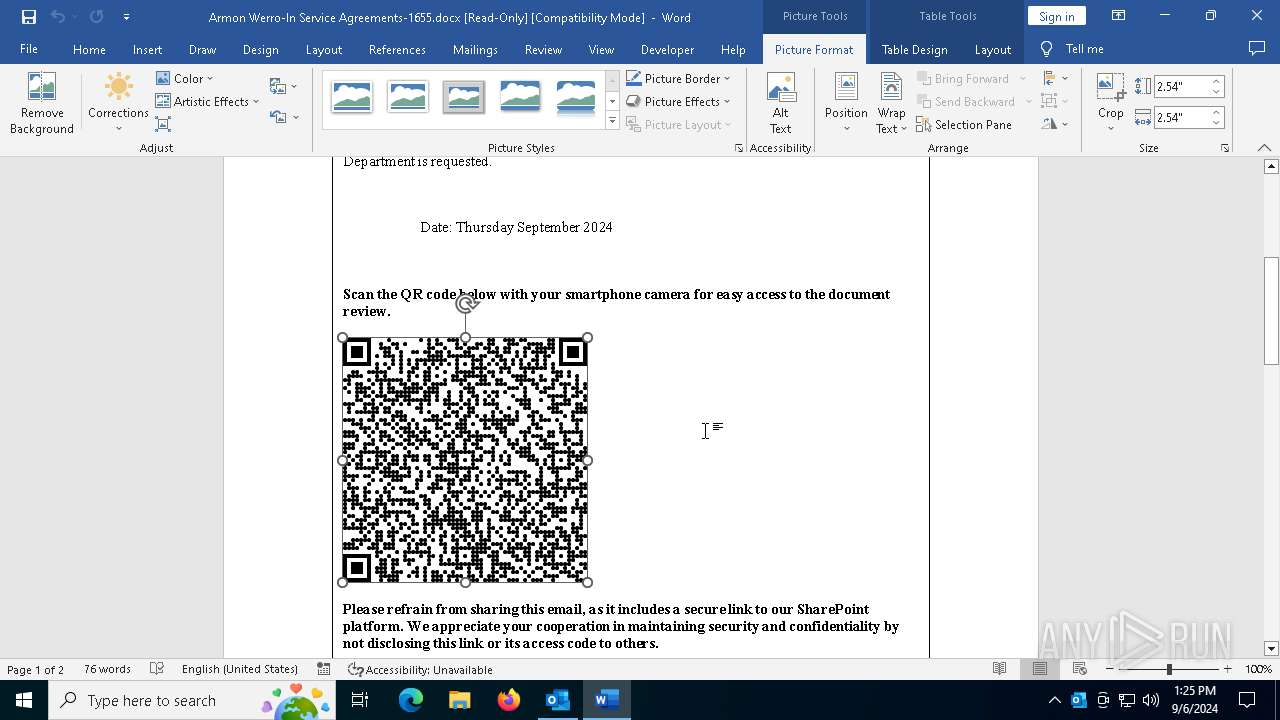The image size is (1280, 720).
Task: Open the References tab
Action: [x=397, y=49]
